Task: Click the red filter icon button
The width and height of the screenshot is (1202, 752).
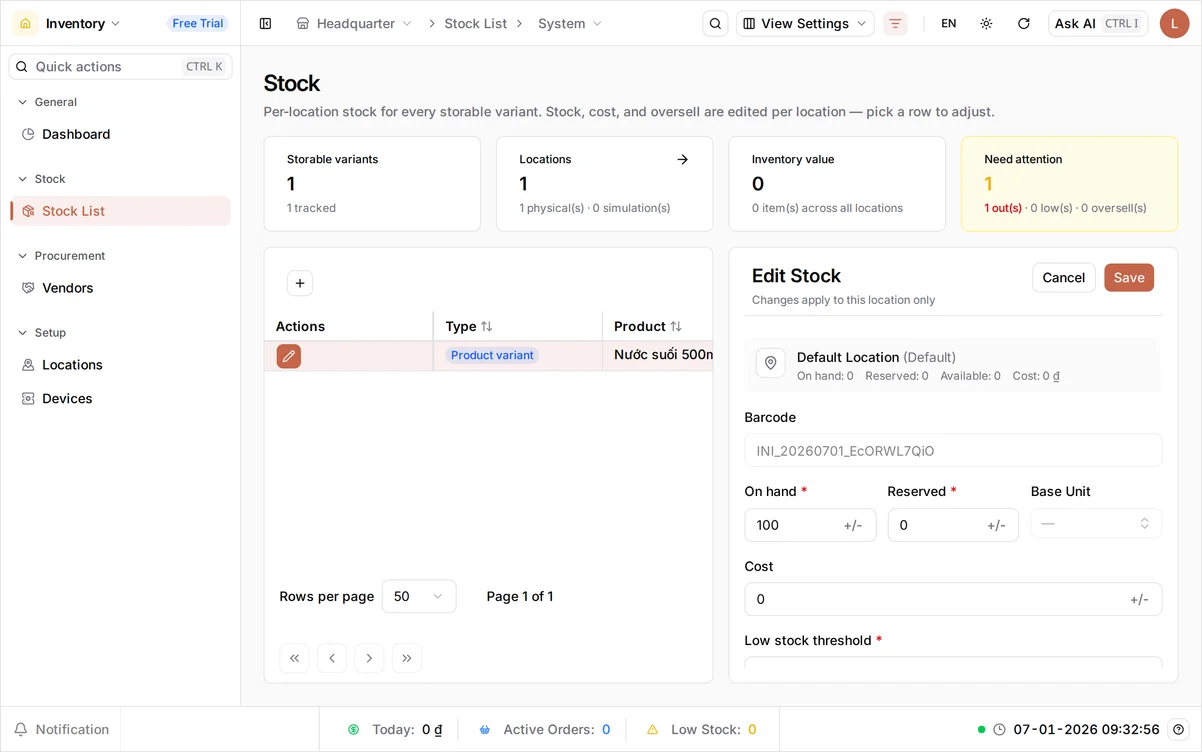Action: [895, 23]
